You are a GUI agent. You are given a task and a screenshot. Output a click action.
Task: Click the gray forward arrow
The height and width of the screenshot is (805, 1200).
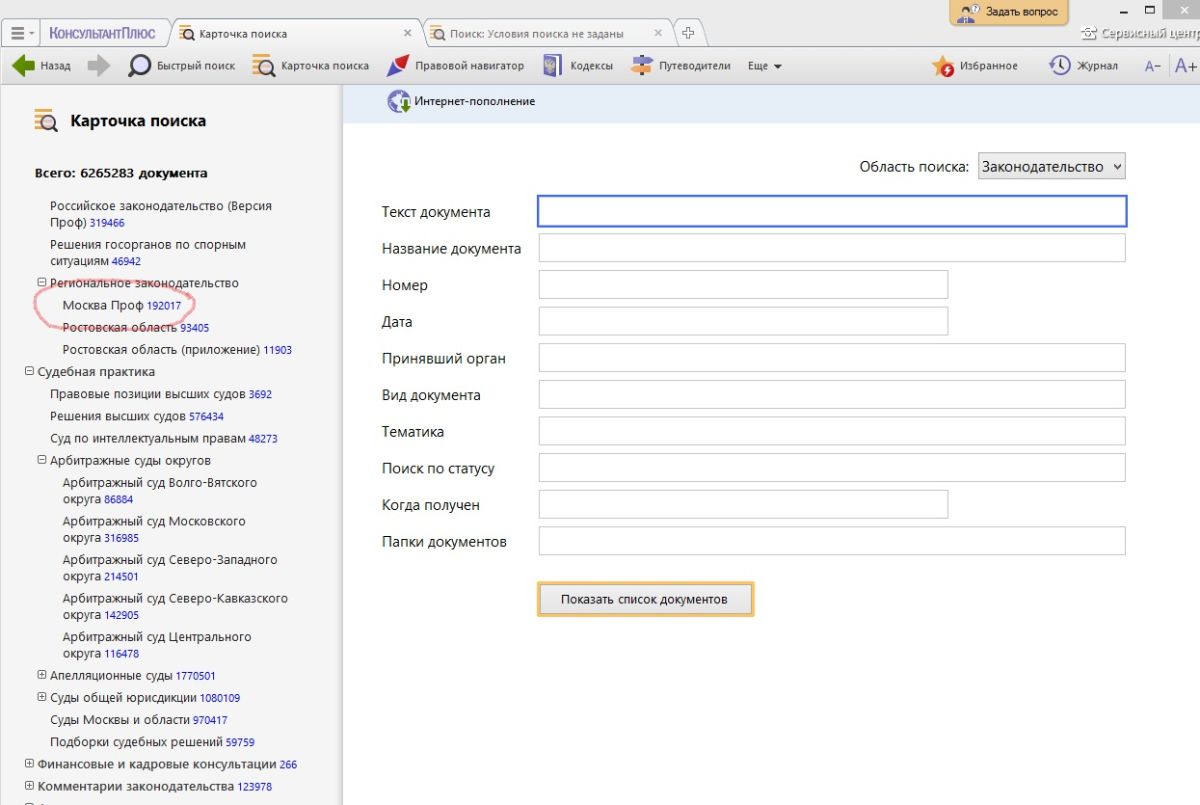pyautogui.click(x=98, y=66)
